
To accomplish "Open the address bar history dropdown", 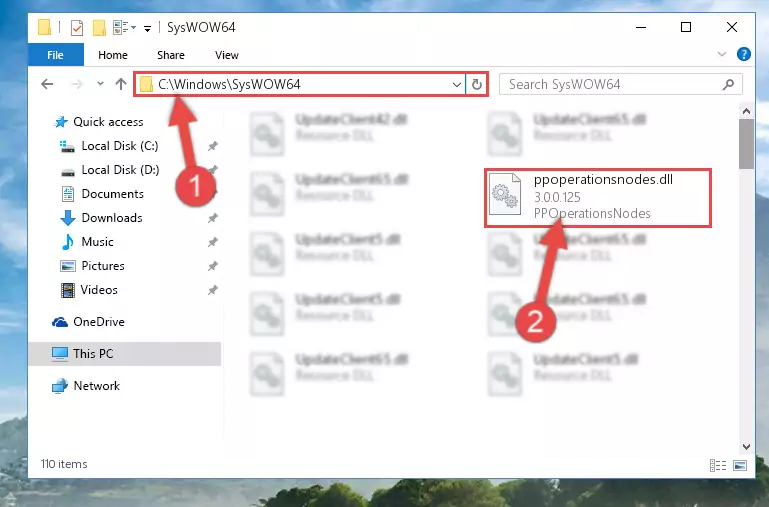I will click(x=457, y=84).
